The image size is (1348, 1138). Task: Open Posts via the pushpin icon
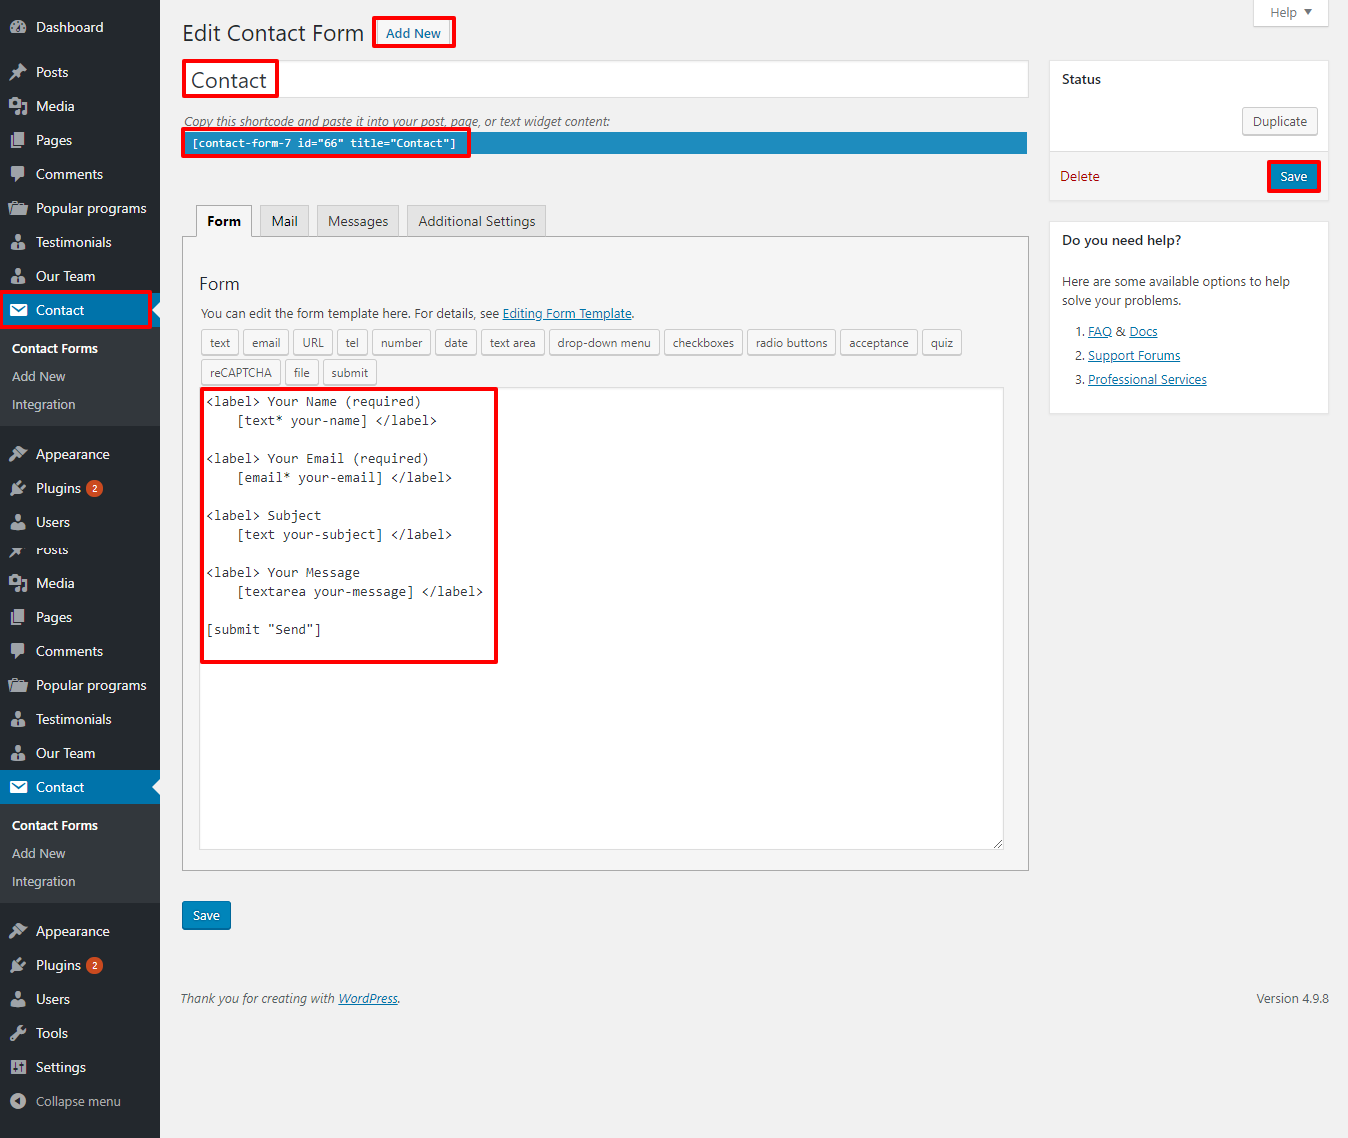pos(18,72)
